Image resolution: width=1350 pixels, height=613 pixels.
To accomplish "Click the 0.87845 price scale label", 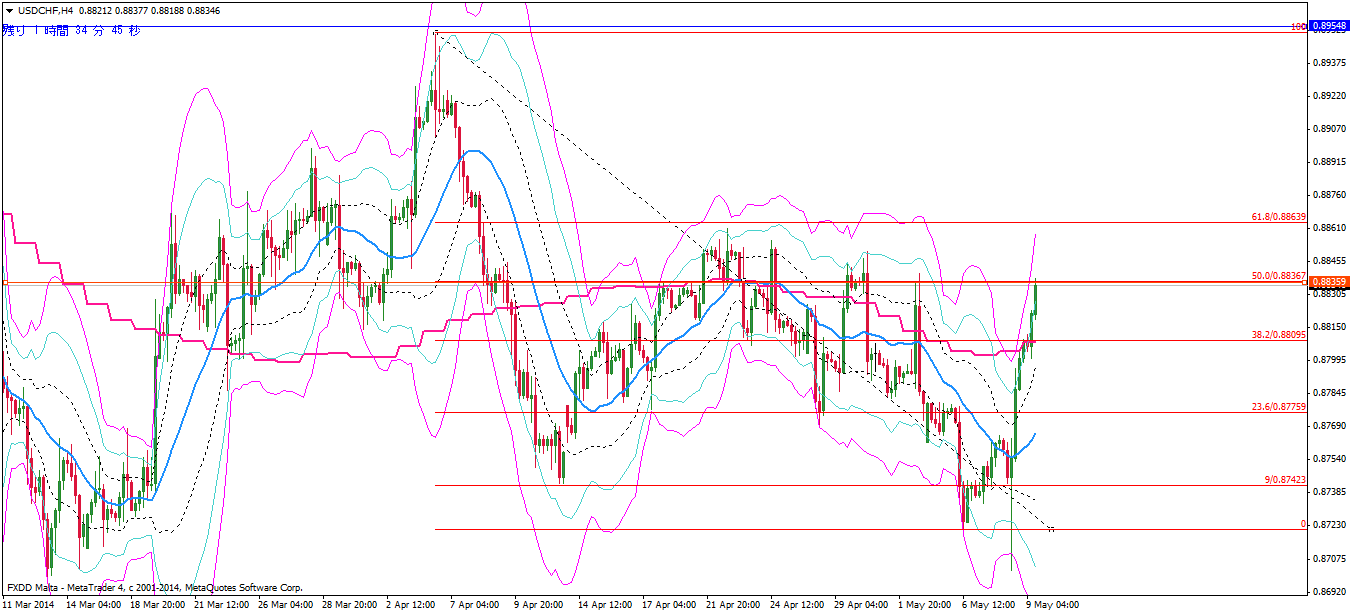I will point(1329,393).
